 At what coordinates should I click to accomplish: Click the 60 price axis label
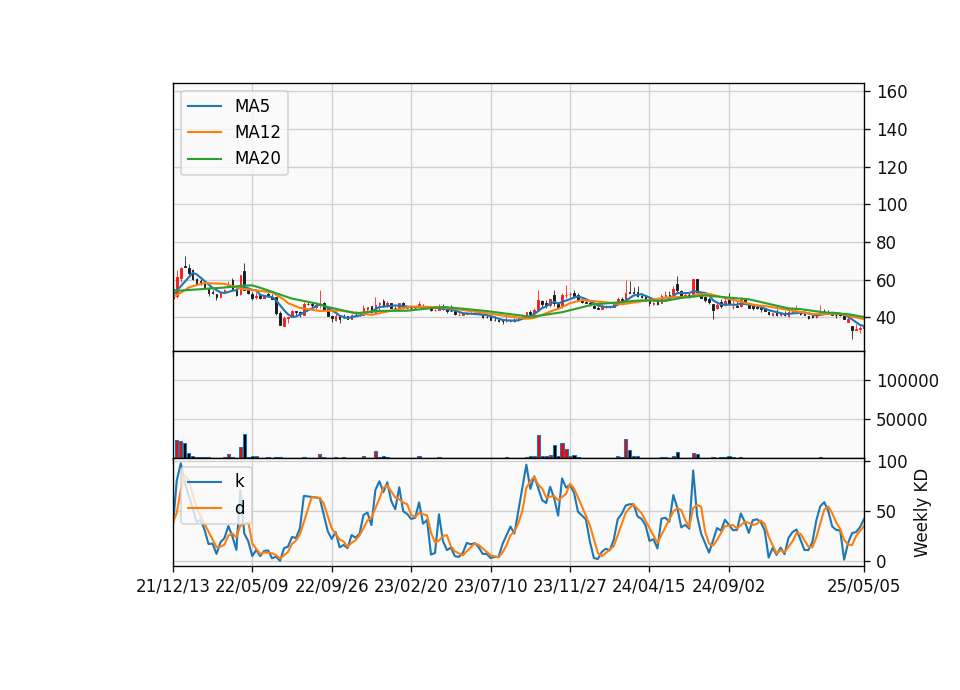[x=887, y=280]
